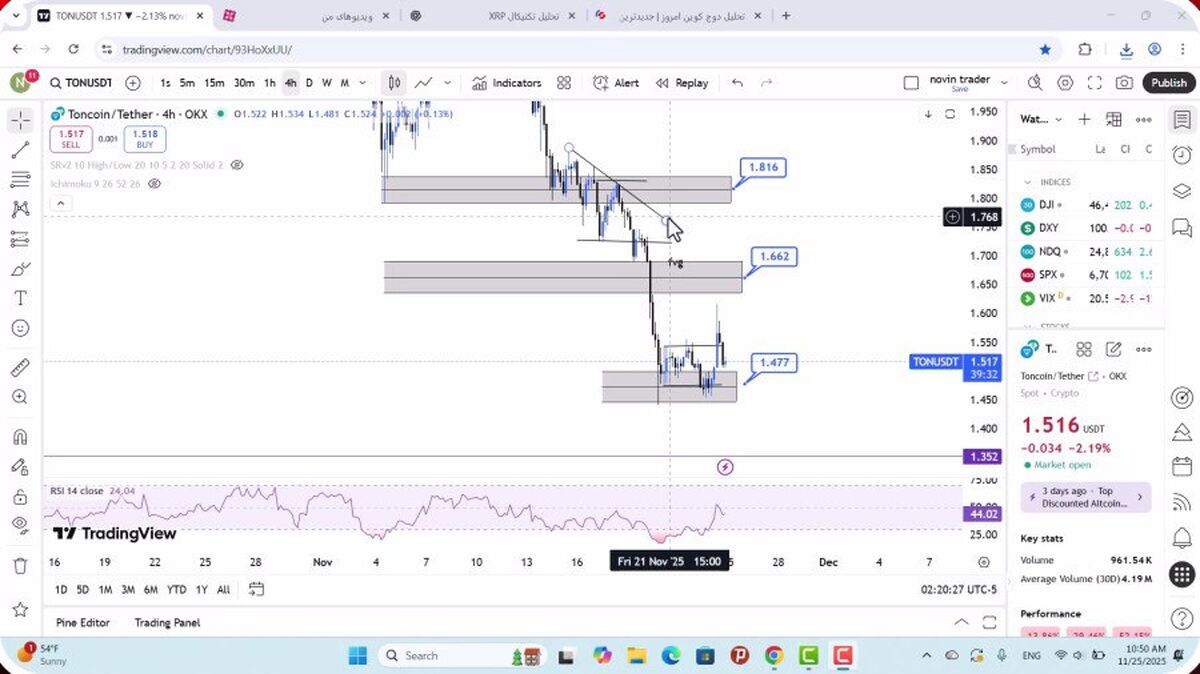
Task: Expand the chart type dropdown arrow
Action: point(447,83)
